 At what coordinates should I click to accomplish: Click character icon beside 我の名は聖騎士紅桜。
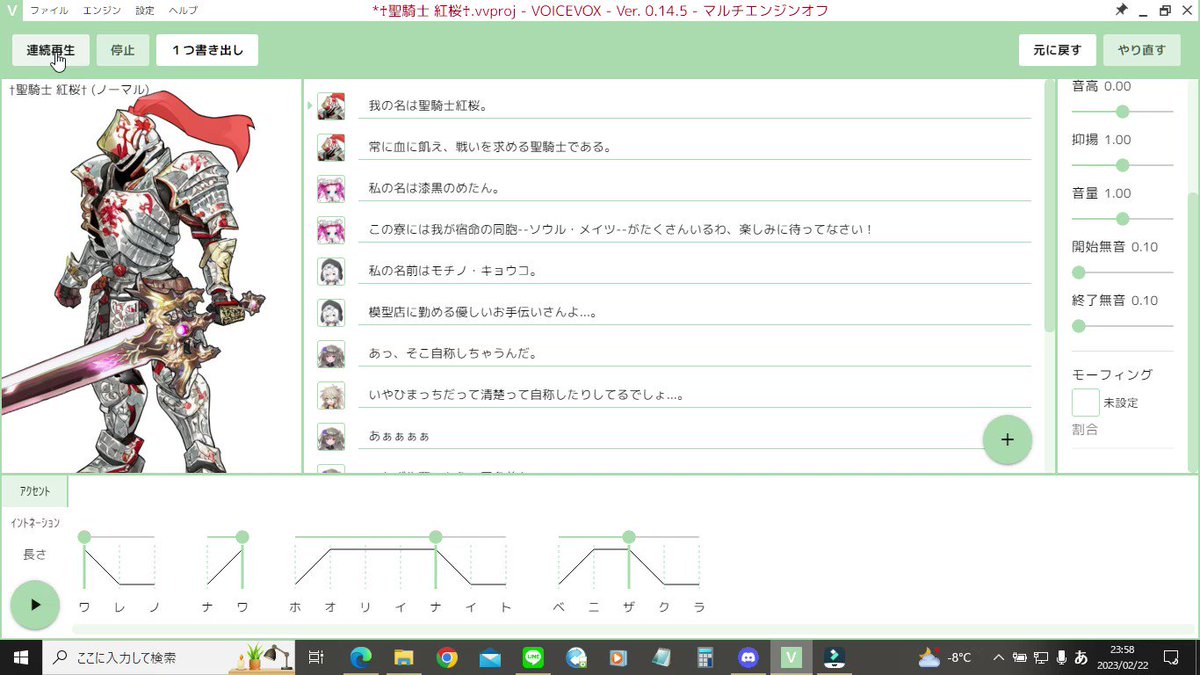pos(331,105)
